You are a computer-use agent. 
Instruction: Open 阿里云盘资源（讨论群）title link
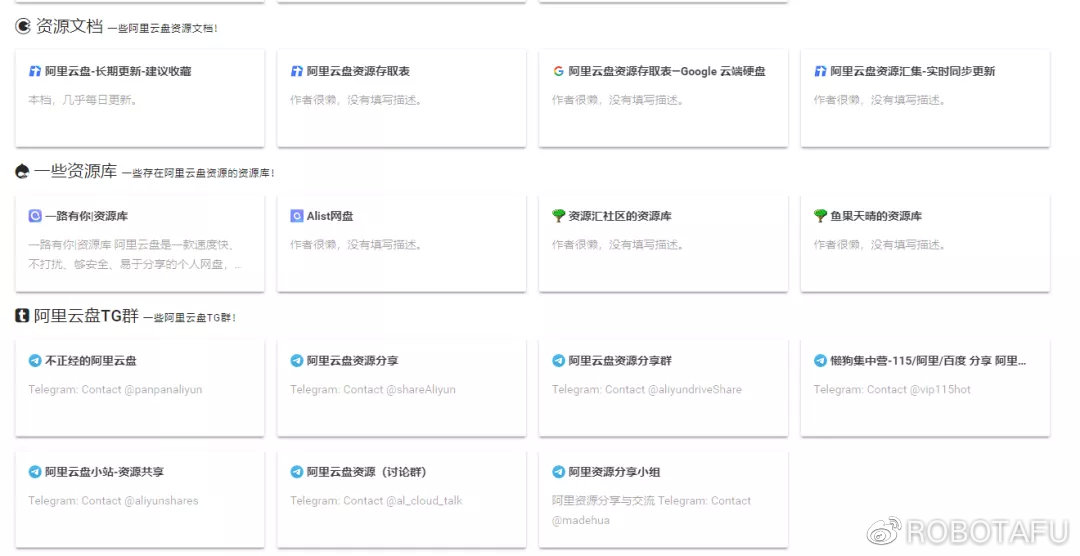tap(366, 472)
